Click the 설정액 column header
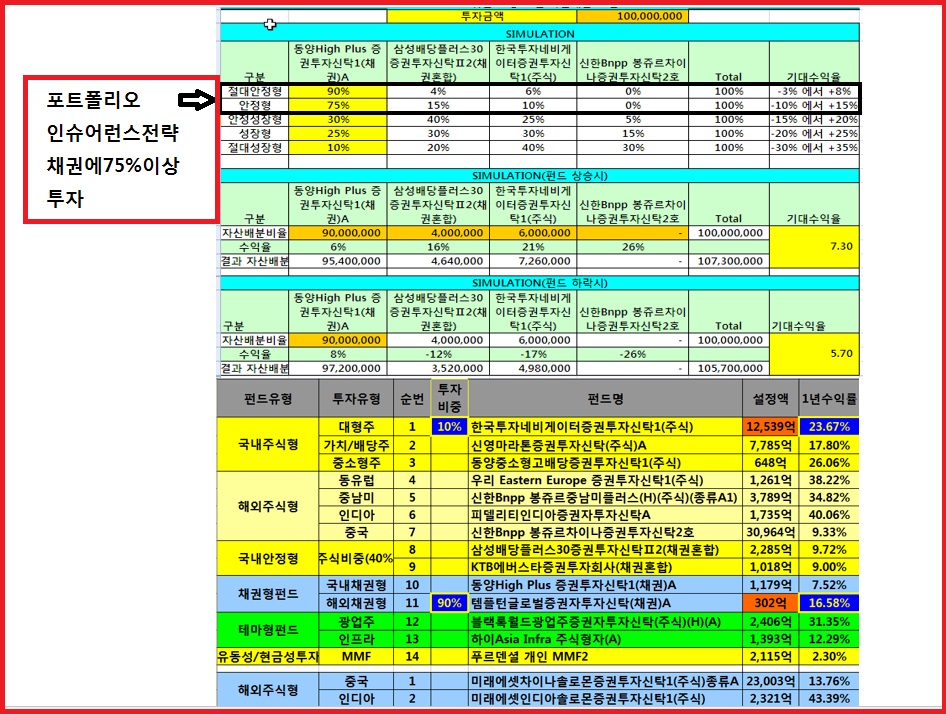946x714 pixels. point(770,398)
